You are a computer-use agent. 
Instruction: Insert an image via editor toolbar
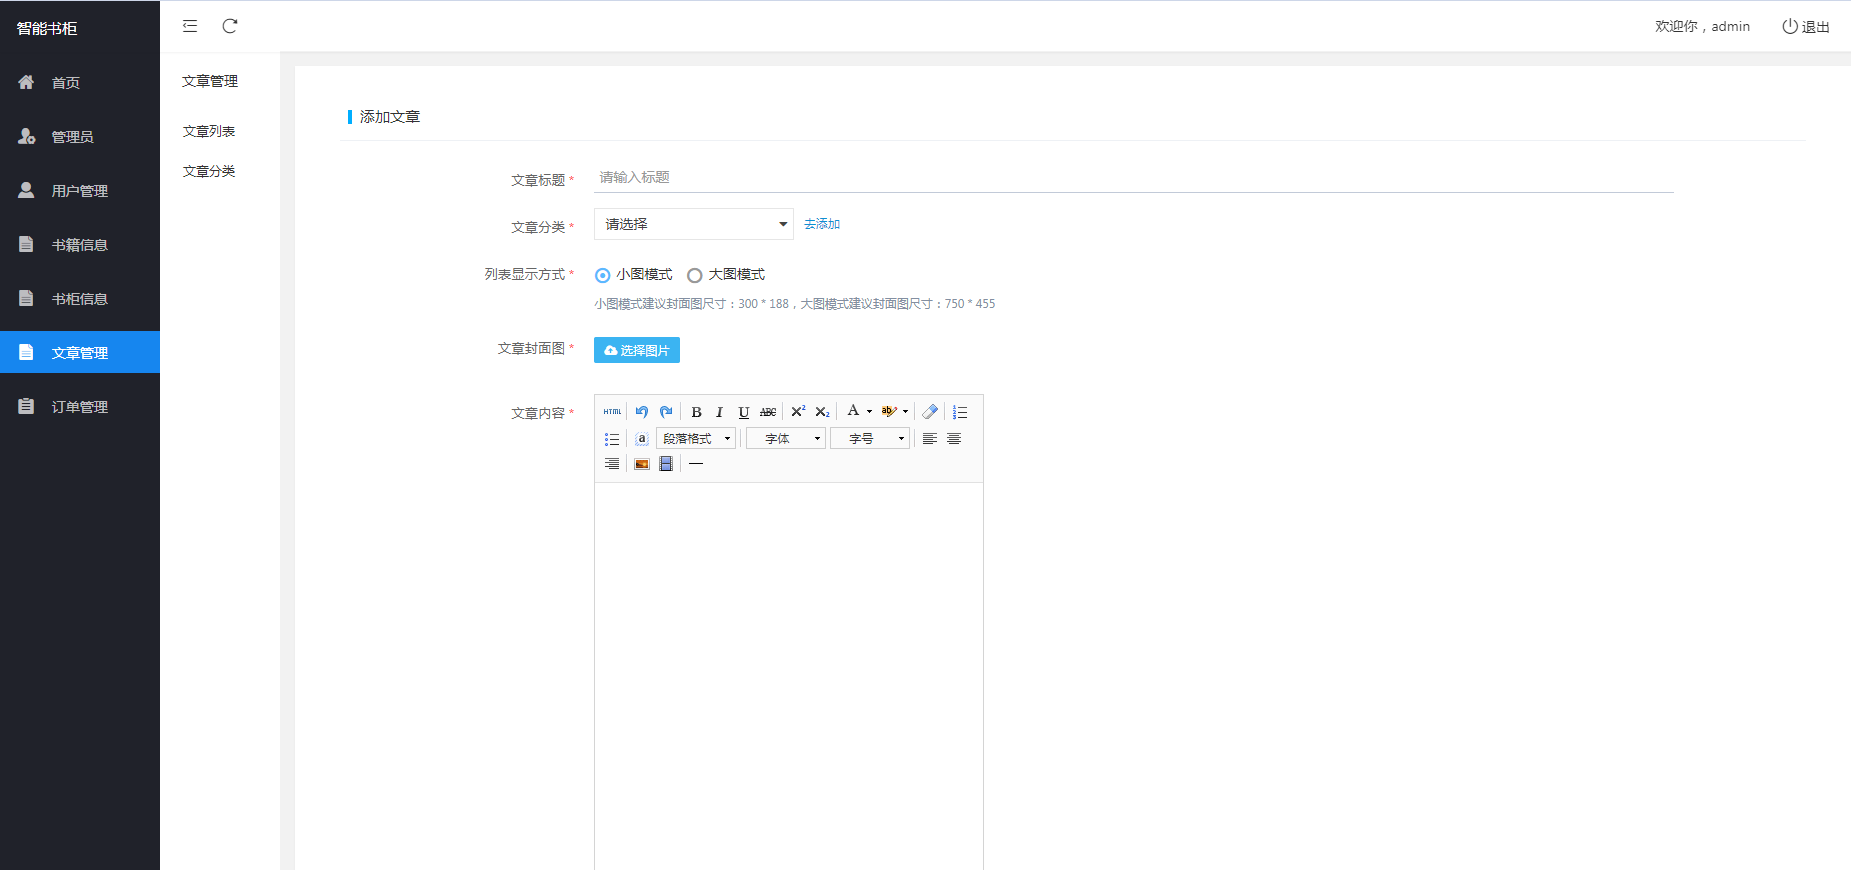pyautogui.click(x=642, y=464)
